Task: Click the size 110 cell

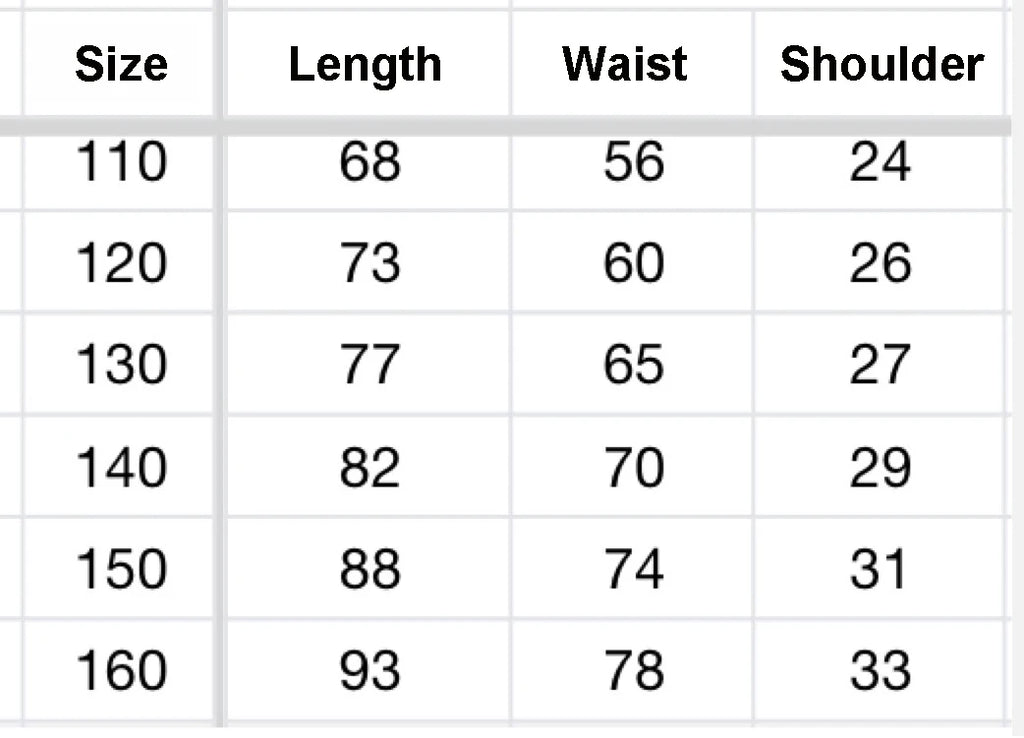Action: coord(121,162)
